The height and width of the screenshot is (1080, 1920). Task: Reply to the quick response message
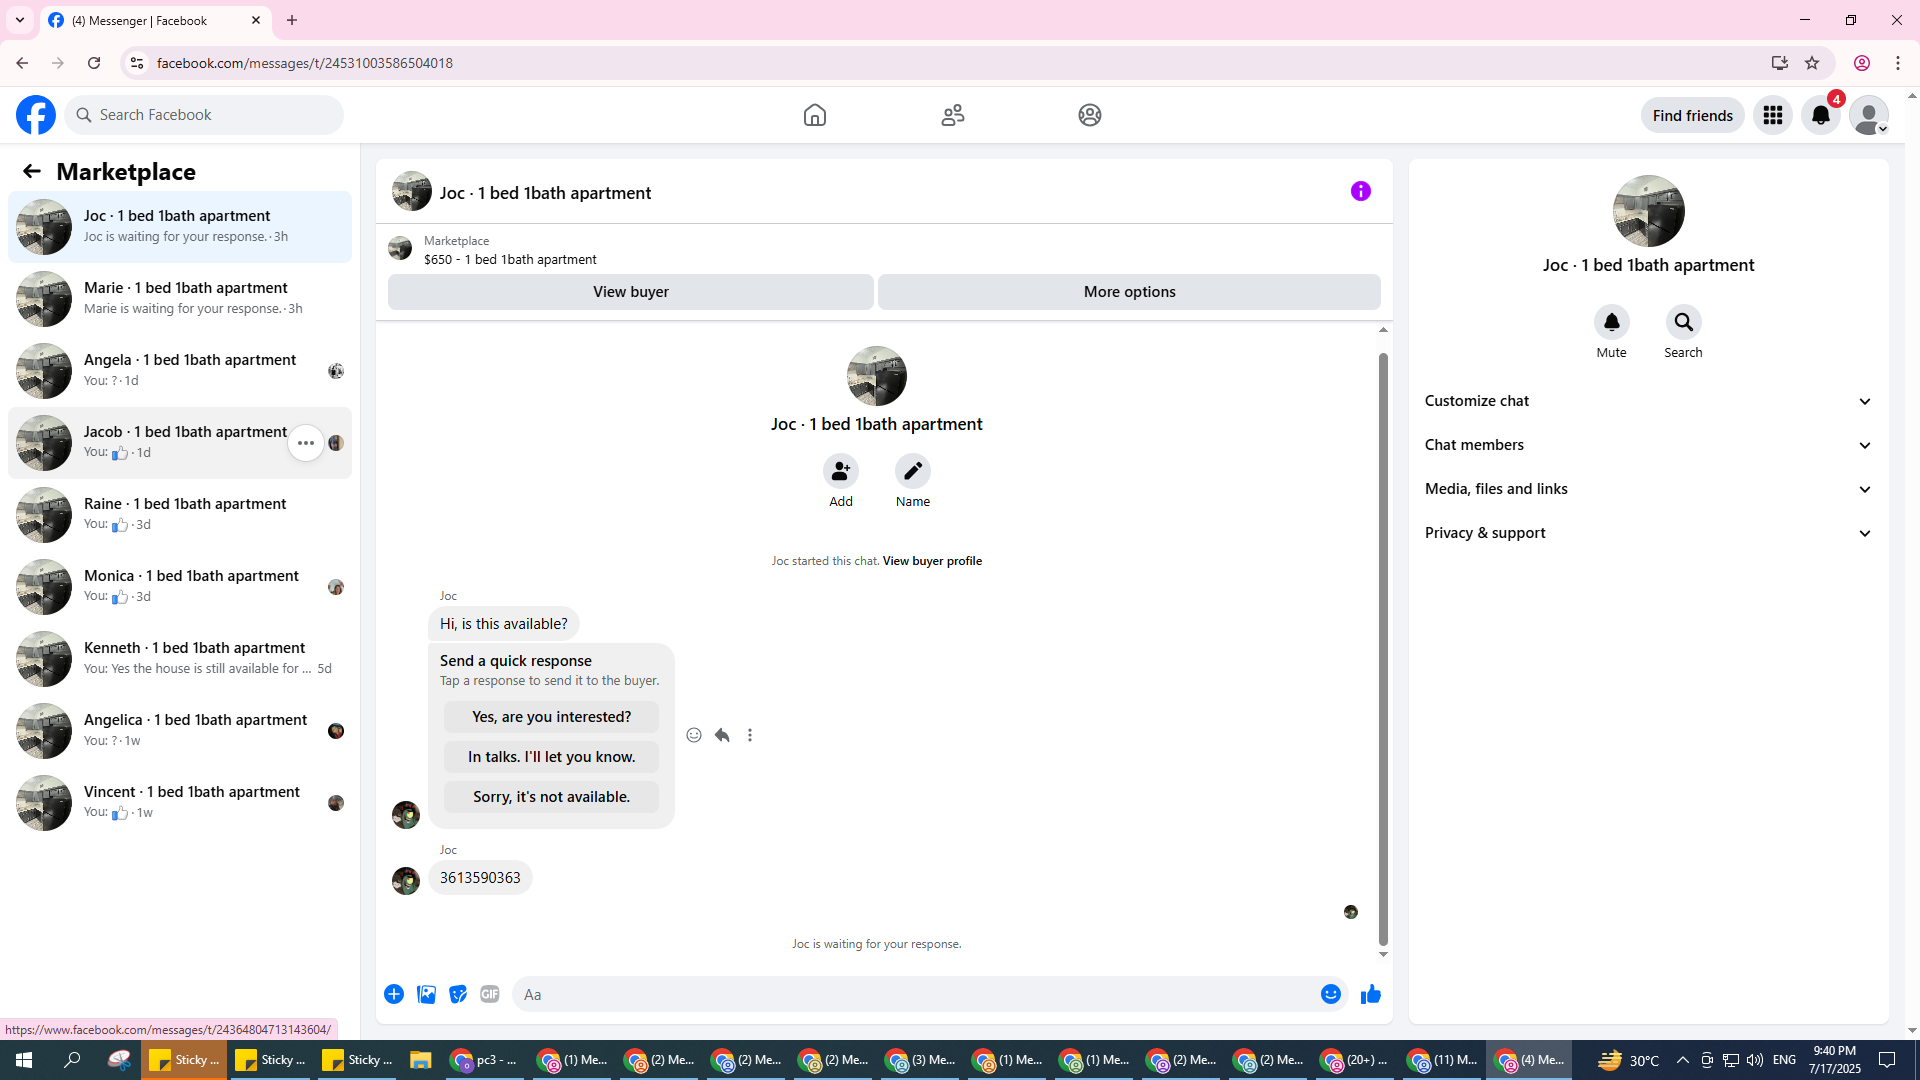tap(722, 735)
